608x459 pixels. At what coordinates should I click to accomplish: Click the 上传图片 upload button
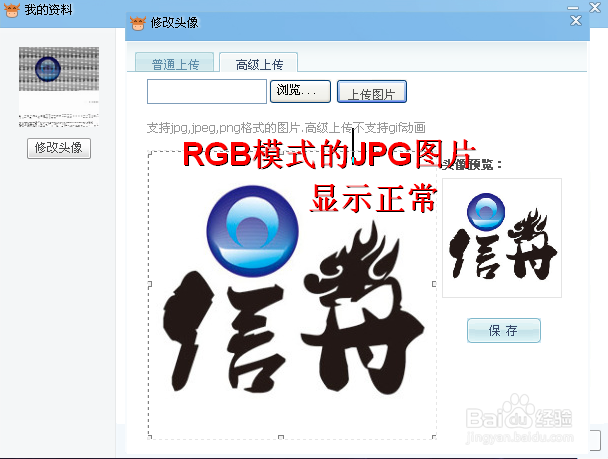372,91
